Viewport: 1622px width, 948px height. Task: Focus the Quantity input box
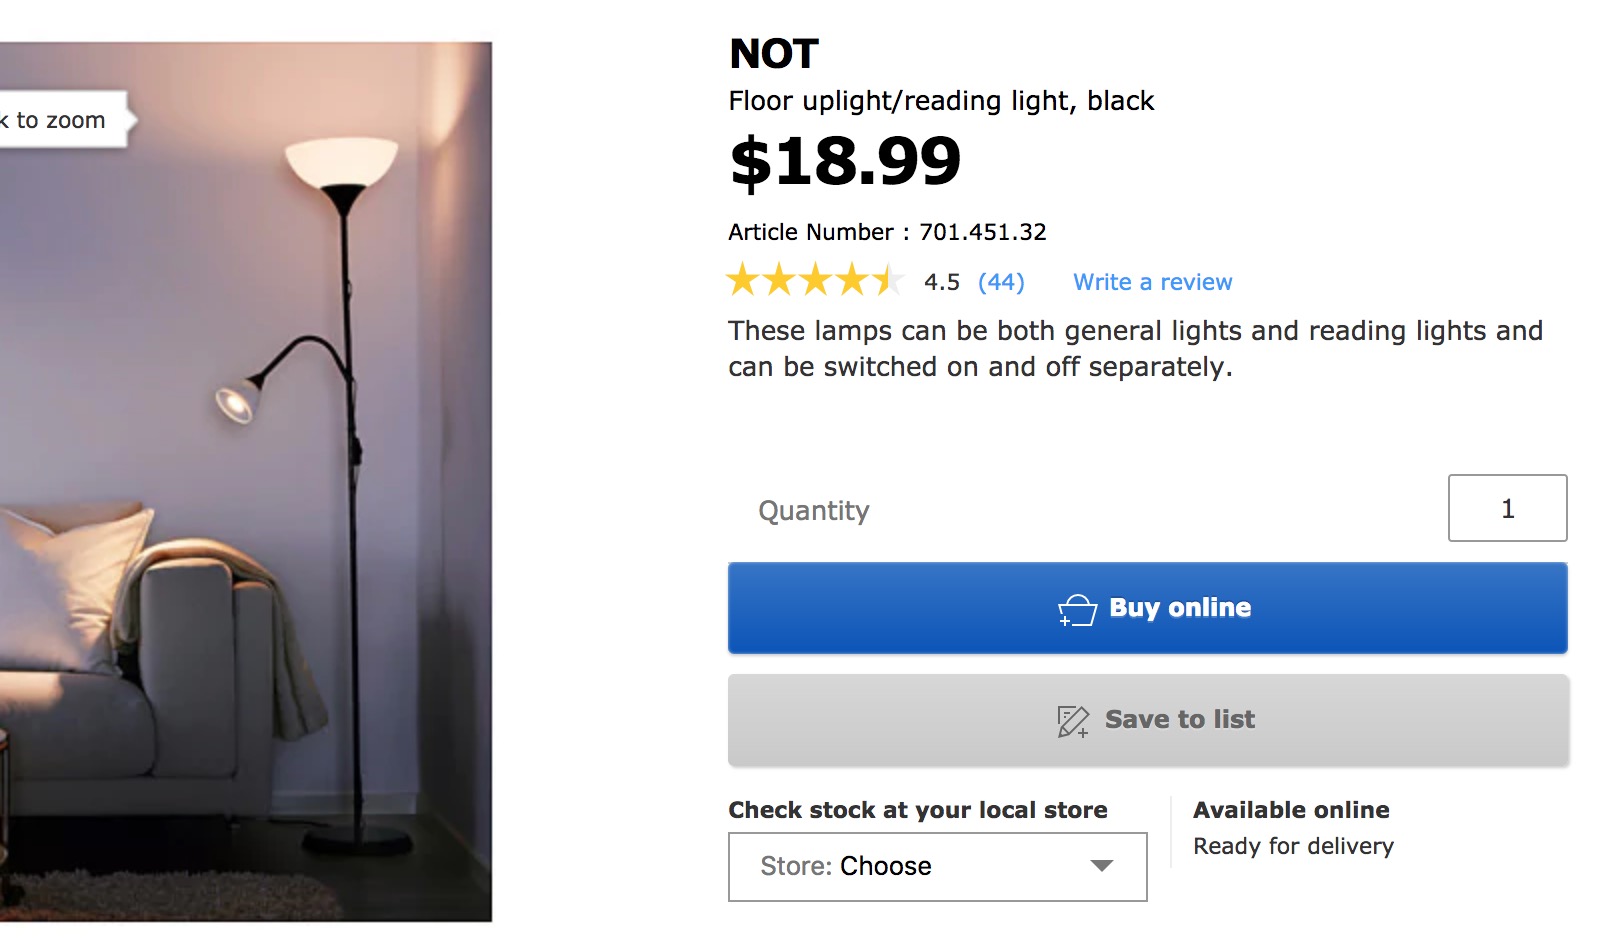pos(1506,508)
